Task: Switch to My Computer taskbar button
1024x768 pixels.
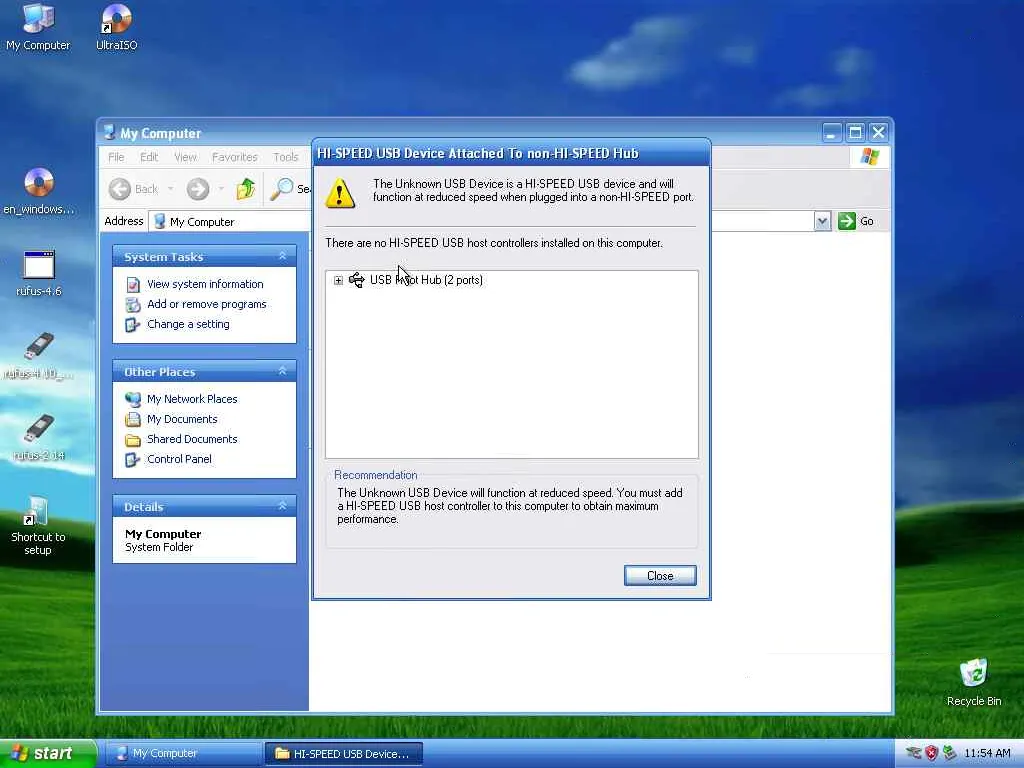Action: [x=183, y=754]
